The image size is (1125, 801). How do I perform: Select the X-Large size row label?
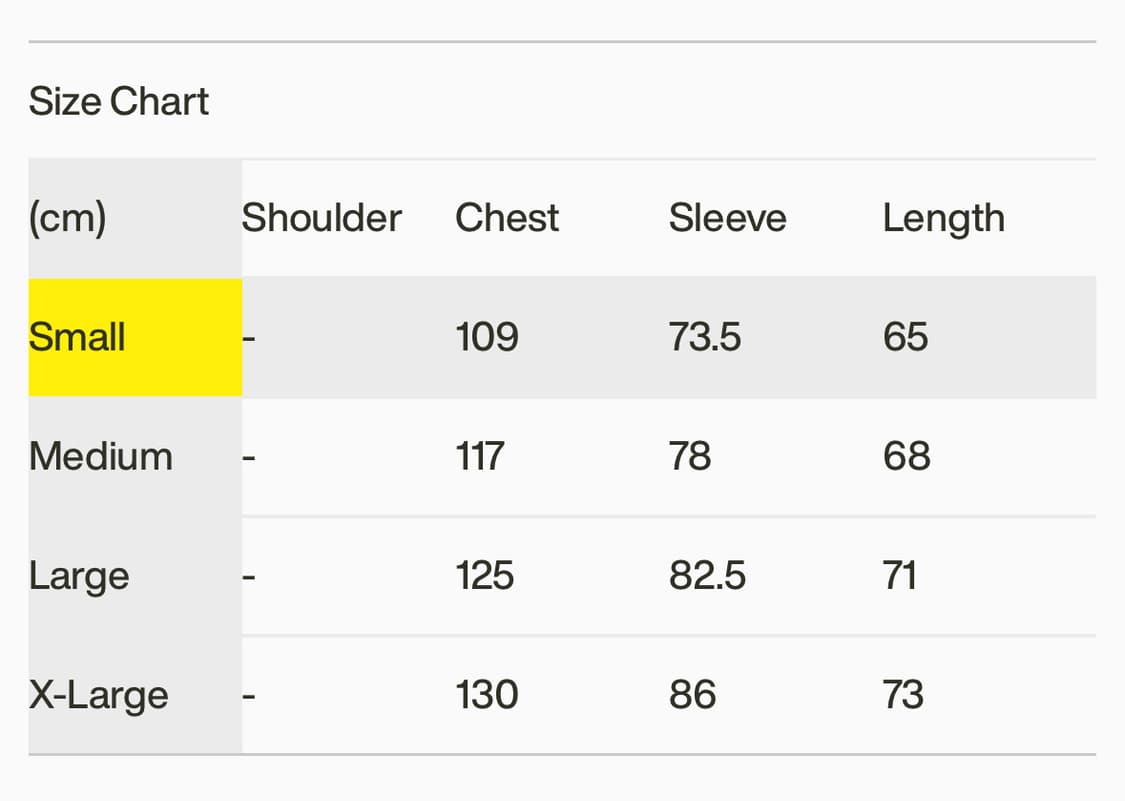pyautogui.click(x=98, y=695)
